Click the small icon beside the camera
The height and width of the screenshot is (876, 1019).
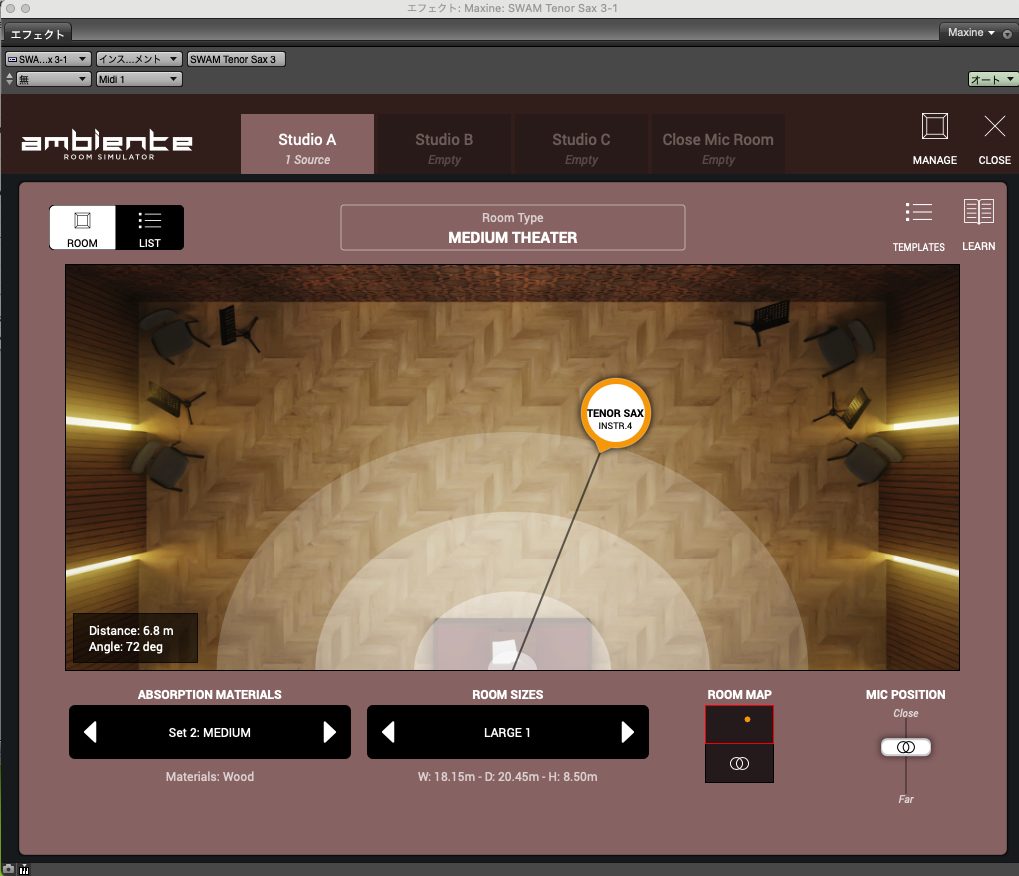coord(24,870)
